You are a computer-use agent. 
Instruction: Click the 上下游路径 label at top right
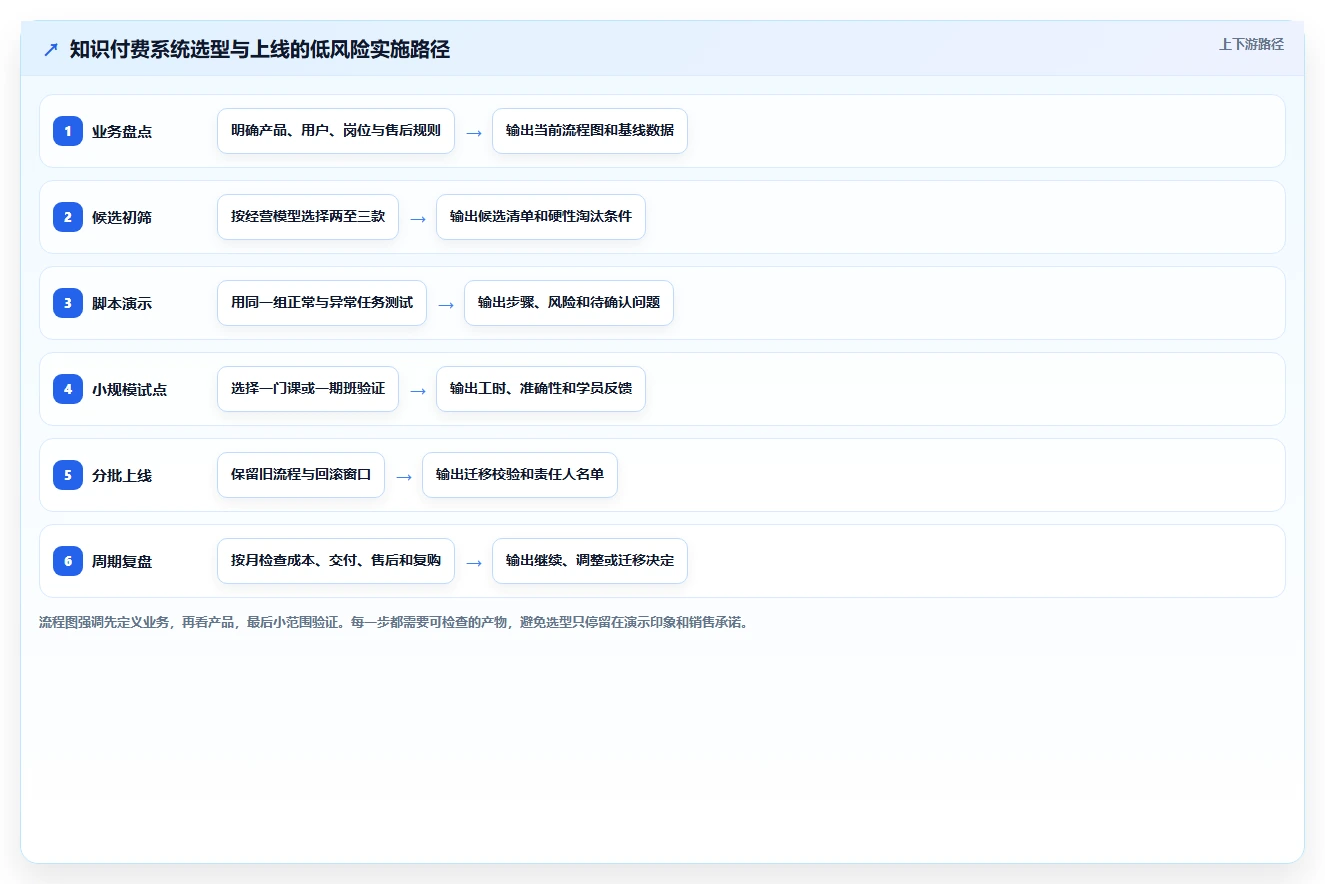point(1251,44)
